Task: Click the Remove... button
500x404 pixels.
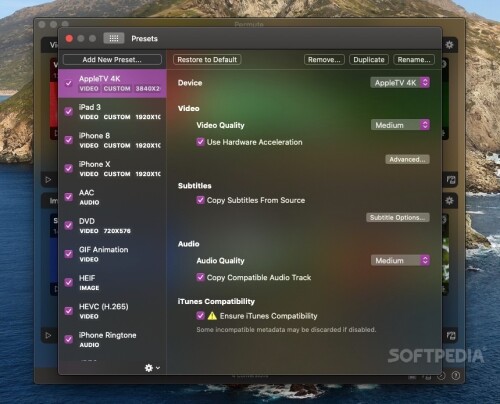Action: [x=324, y=60]
